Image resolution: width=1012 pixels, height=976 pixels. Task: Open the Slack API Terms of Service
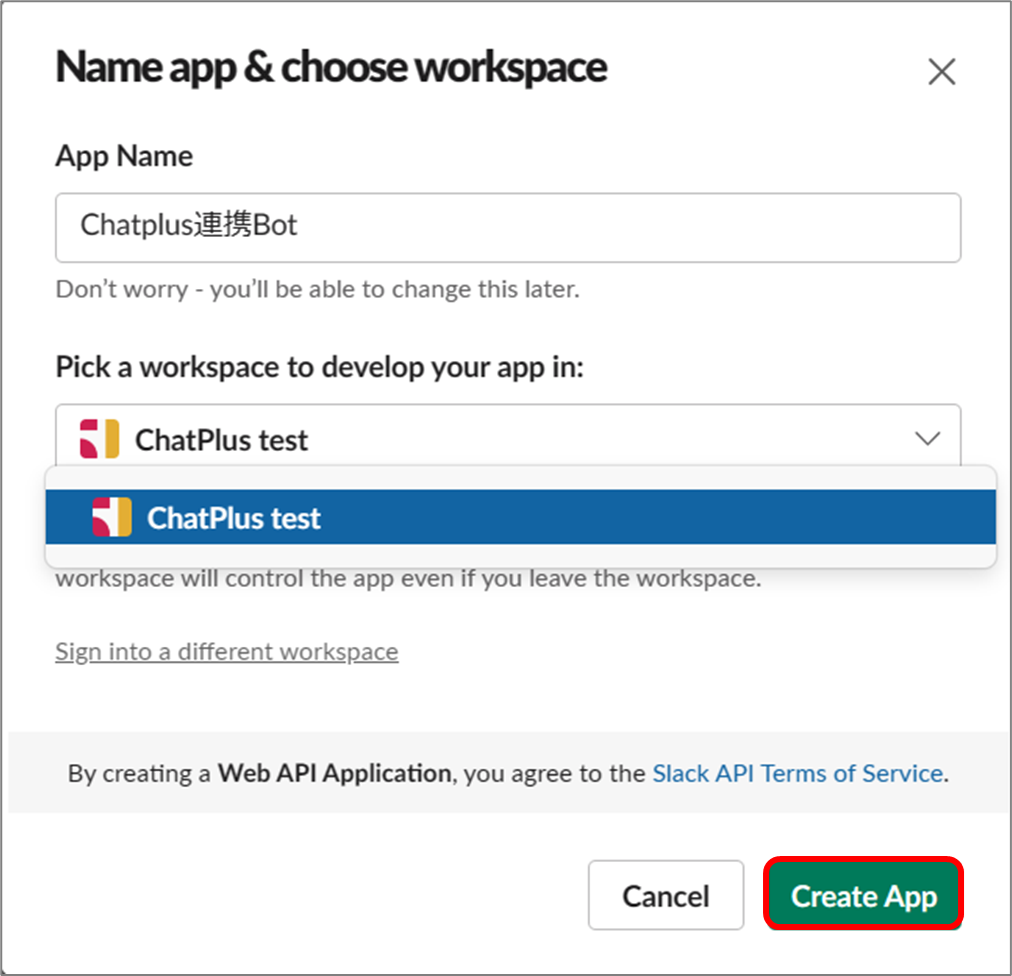(798, 773)
